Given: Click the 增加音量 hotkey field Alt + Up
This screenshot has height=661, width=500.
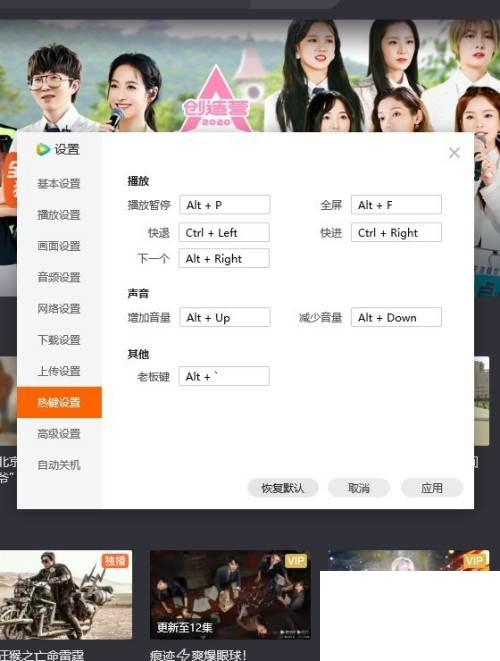Looking at the screenshot, I should [225, 317].
